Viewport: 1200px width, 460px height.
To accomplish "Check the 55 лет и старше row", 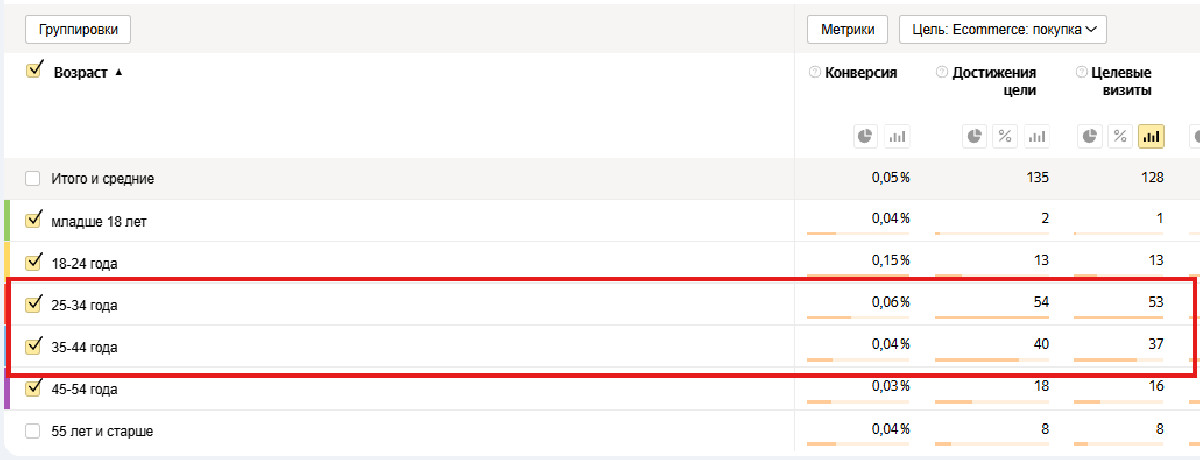I will point(33,431).
